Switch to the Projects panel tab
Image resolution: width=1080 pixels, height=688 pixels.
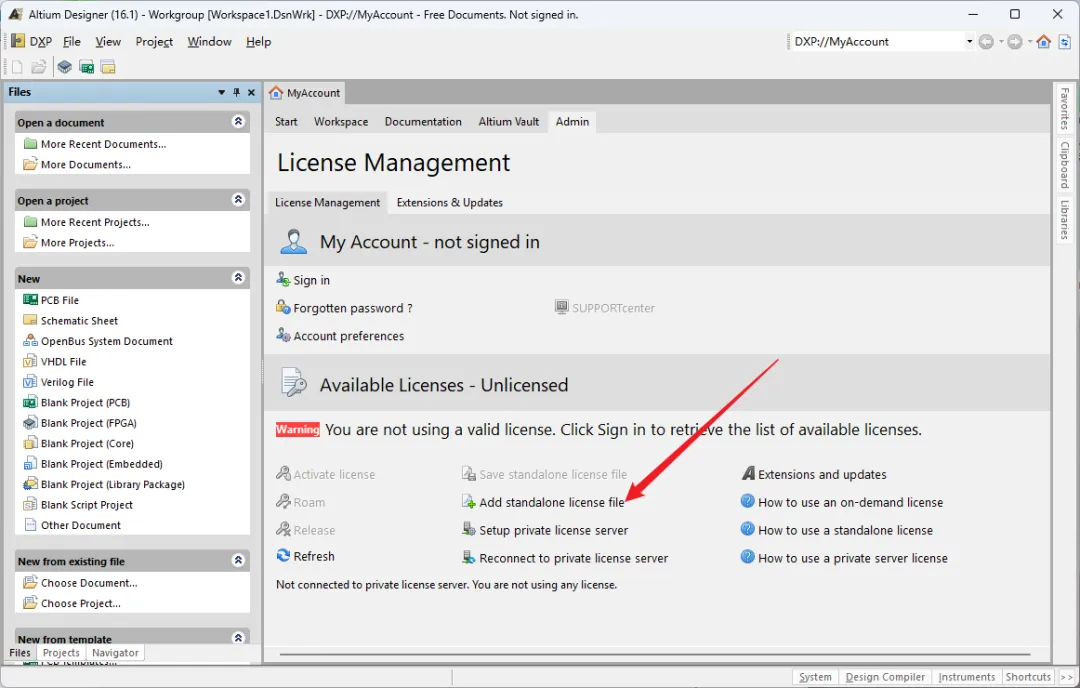(x=61, y=653)
